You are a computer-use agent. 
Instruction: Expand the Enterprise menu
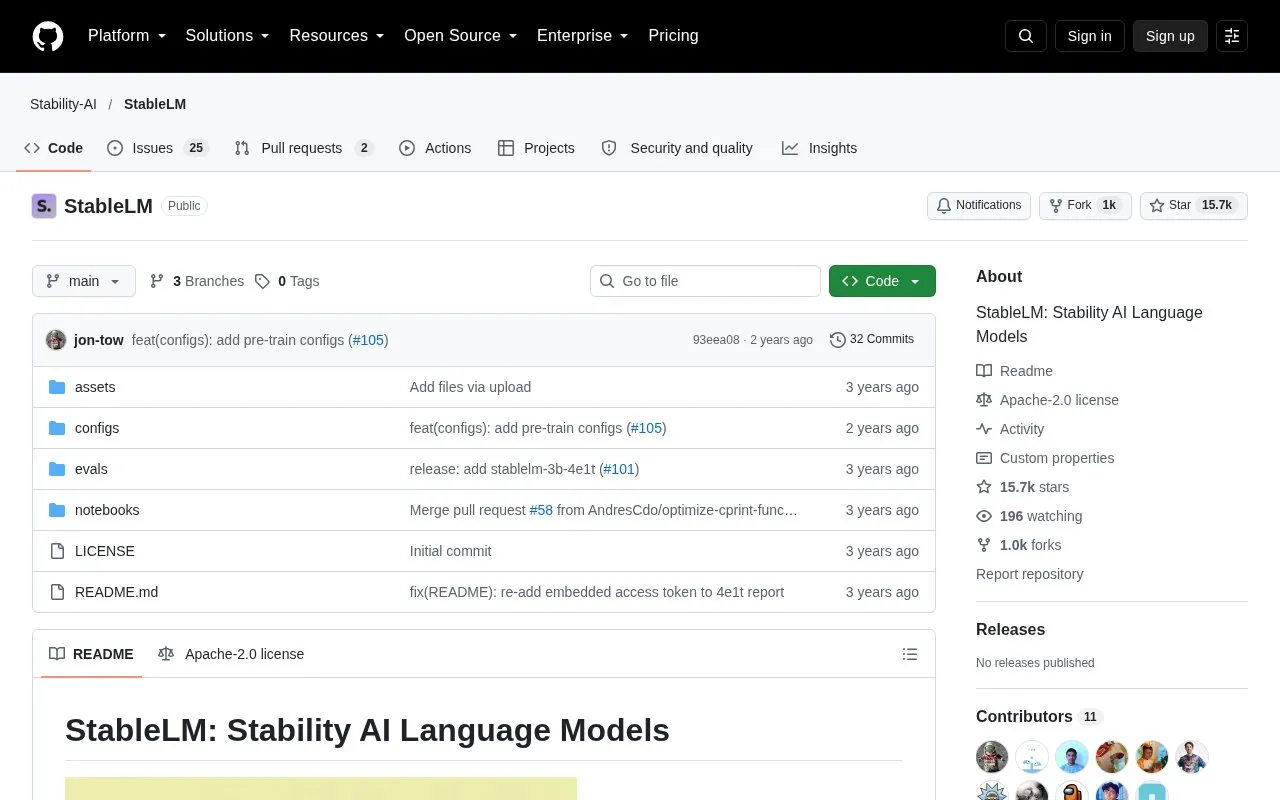pyautogui.click(x=583, y=36)
